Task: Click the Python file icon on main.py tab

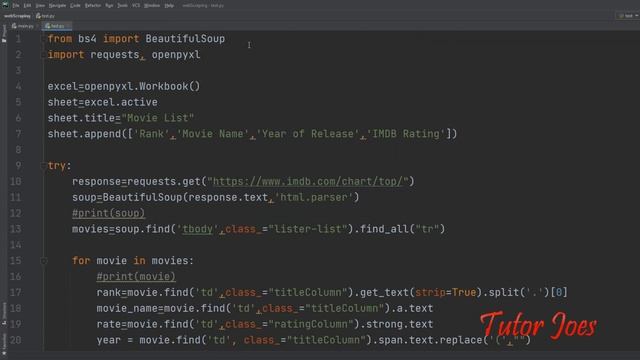Action: [14, 26]
